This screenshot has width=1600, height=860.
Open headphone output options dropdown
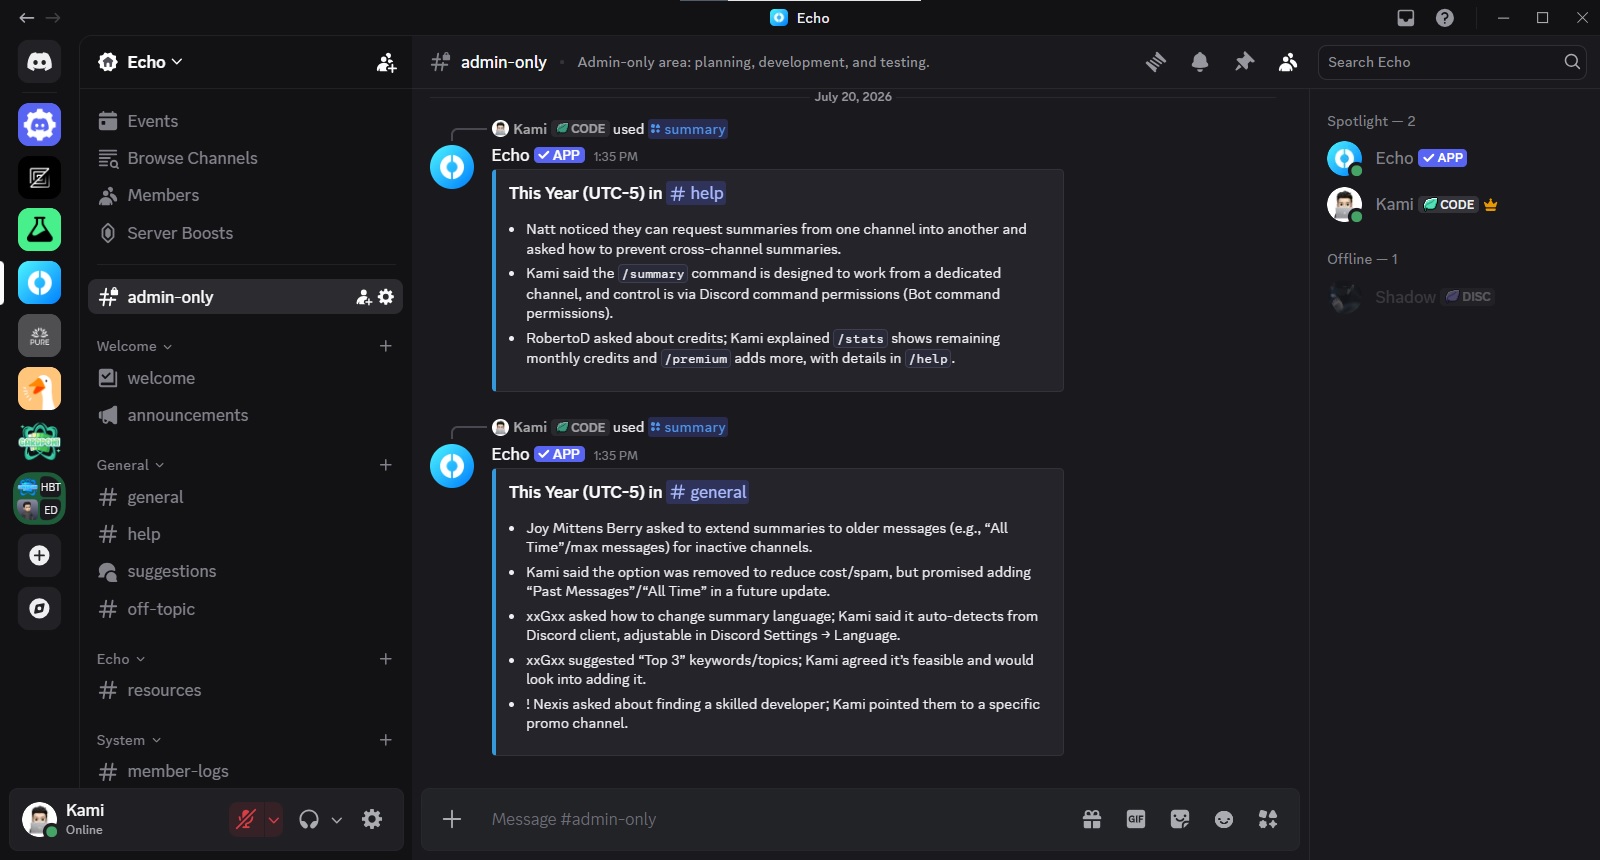(337, 820)
